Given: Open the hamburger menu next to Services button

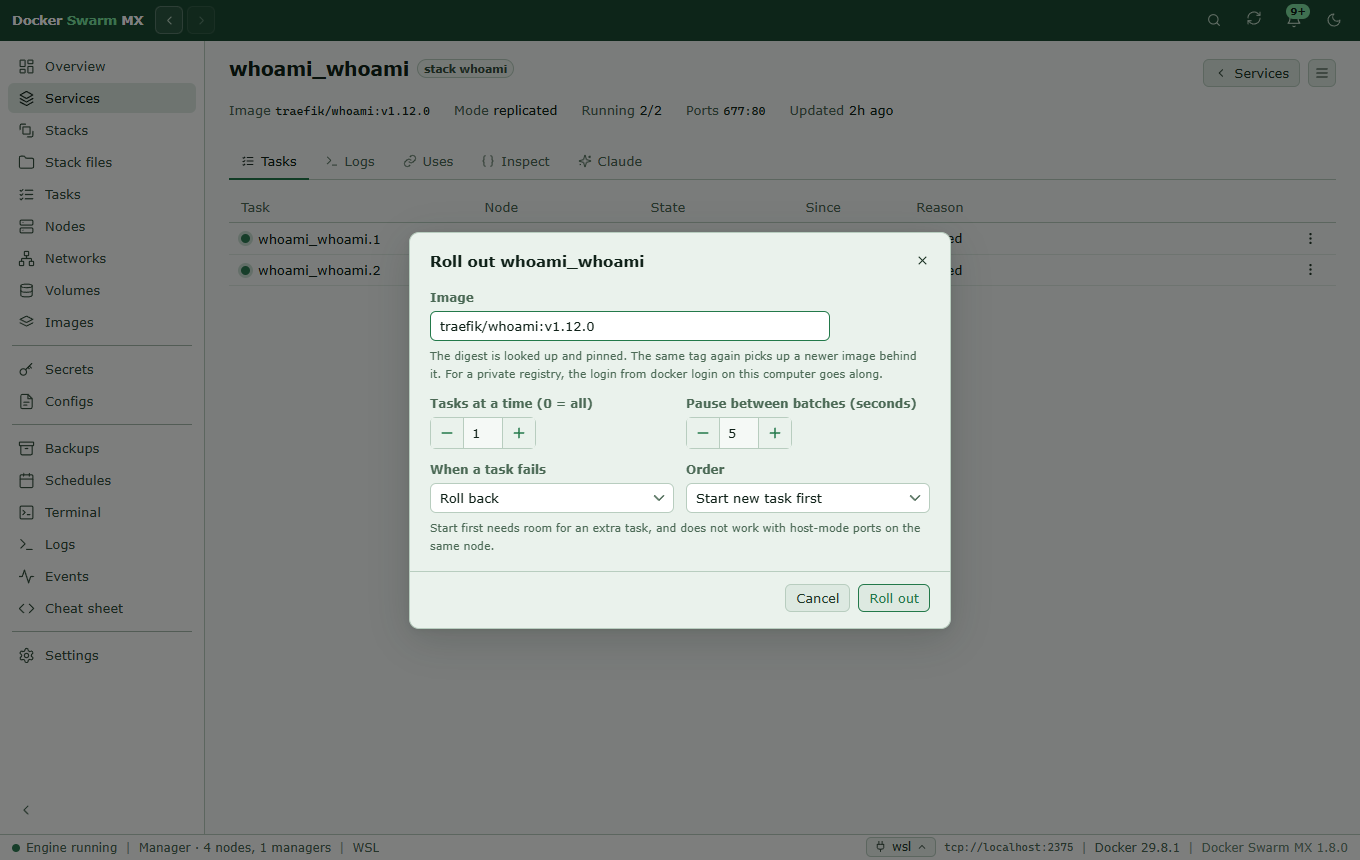Looking at the screenshot, I should pos(1322,73).
